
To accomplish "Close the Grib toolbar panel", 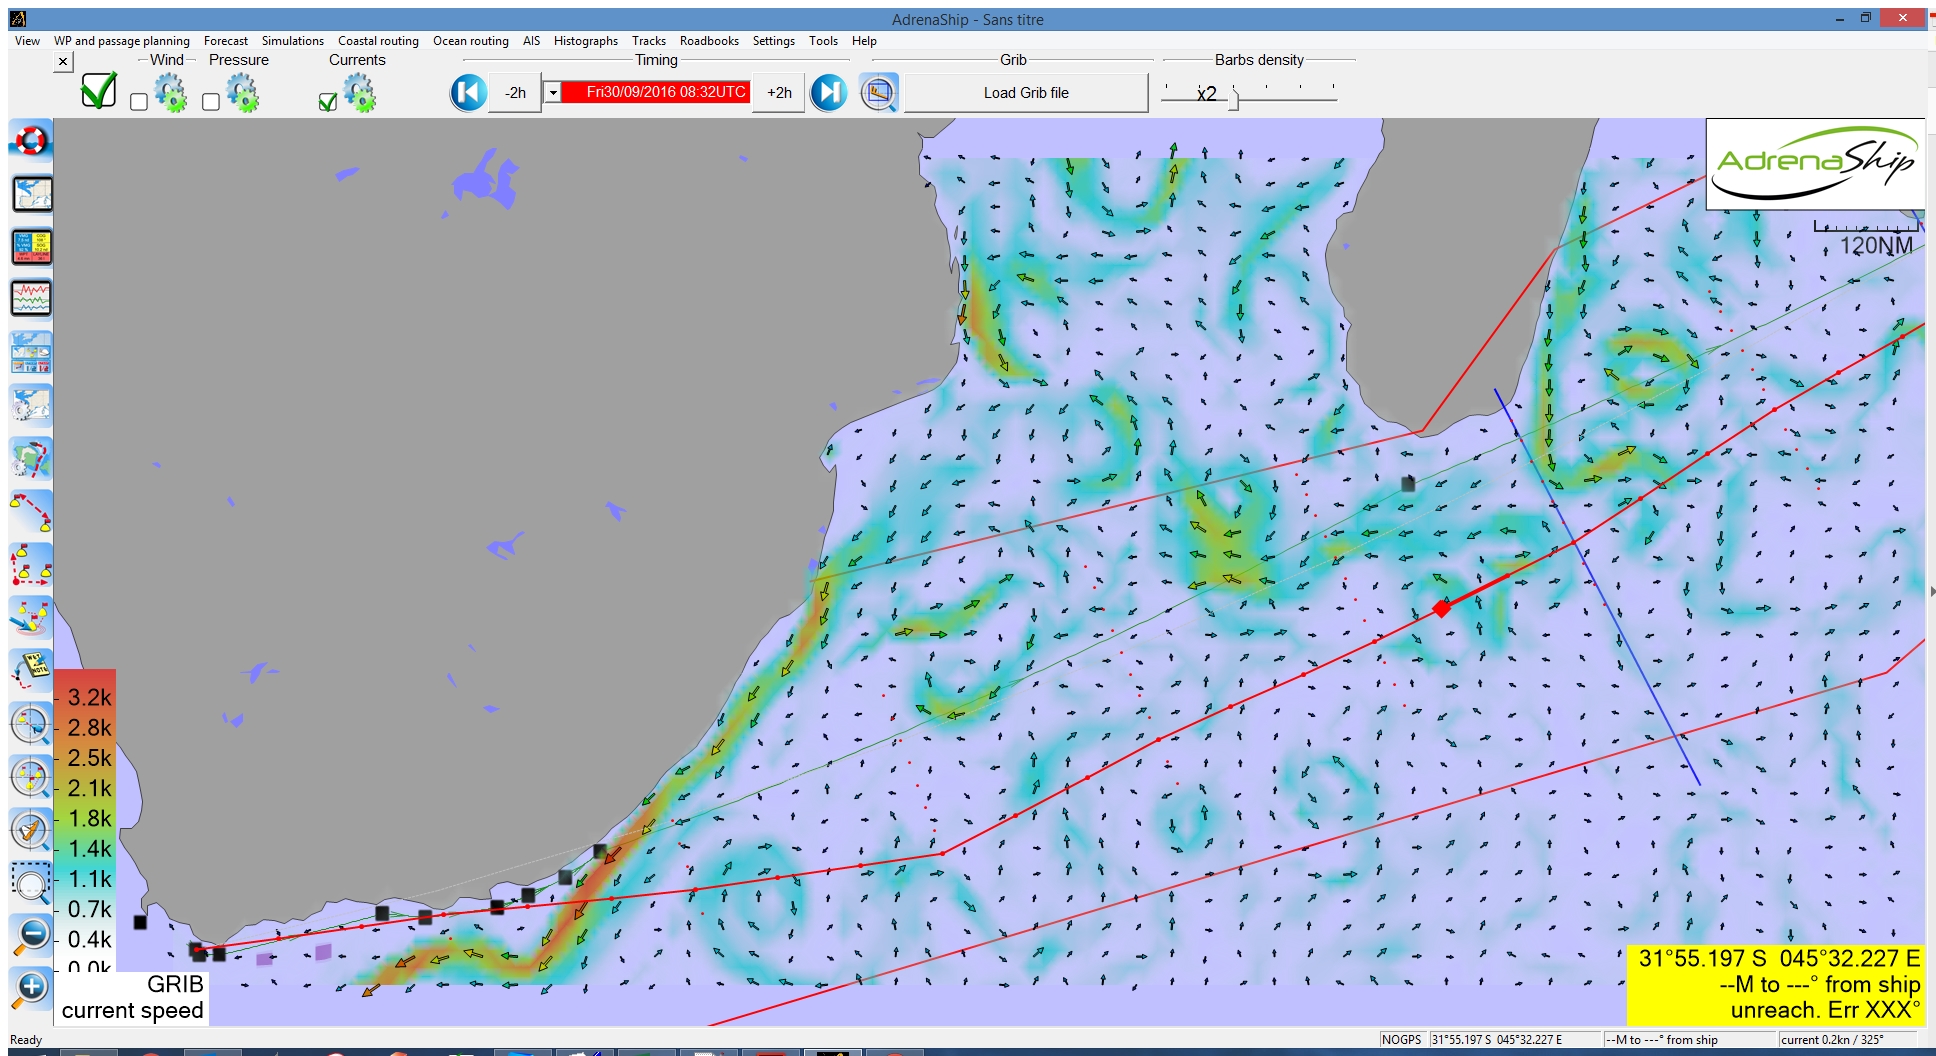I will coord(63,61).
